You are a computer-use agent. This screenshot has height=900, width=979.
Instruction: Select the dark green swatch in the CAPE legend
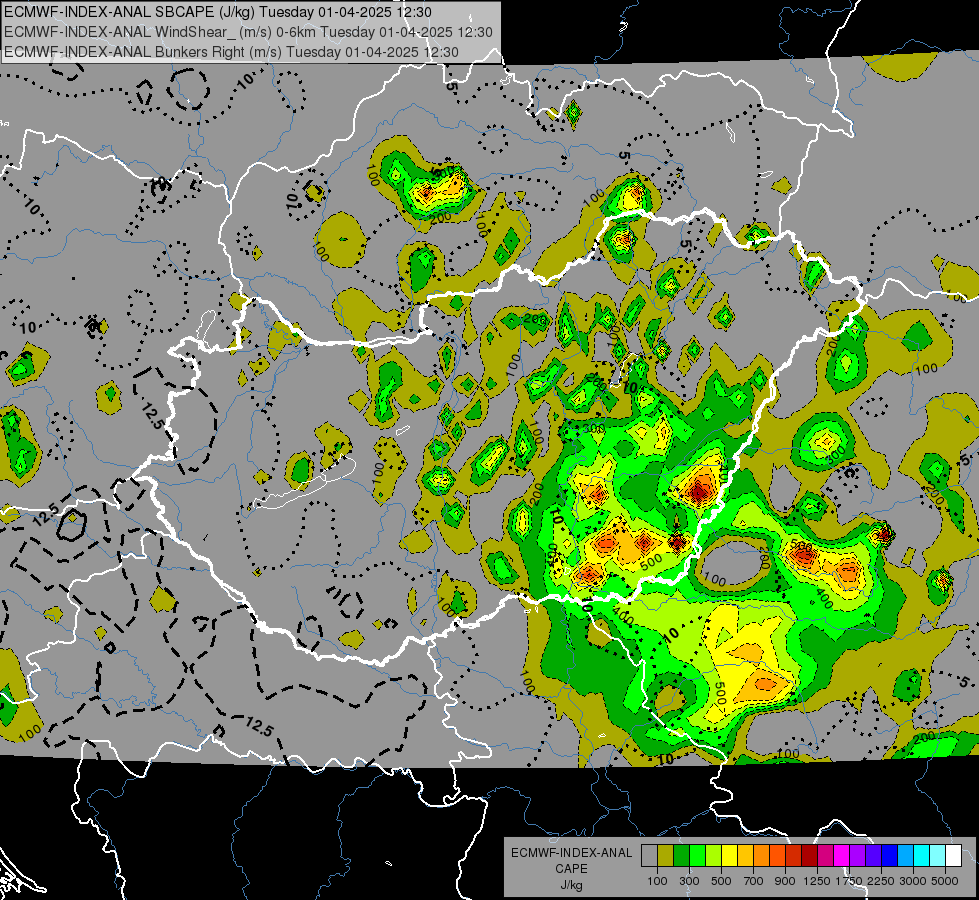pos(681,856)
